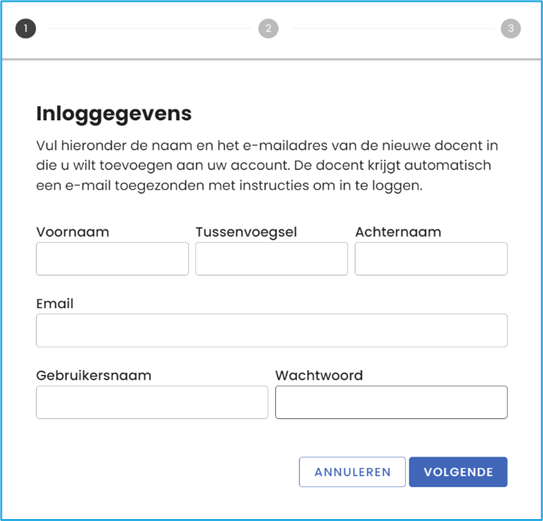Continue with the Volgende button
This screenshot has height=521, width=543.
click(x=458, y=472)
